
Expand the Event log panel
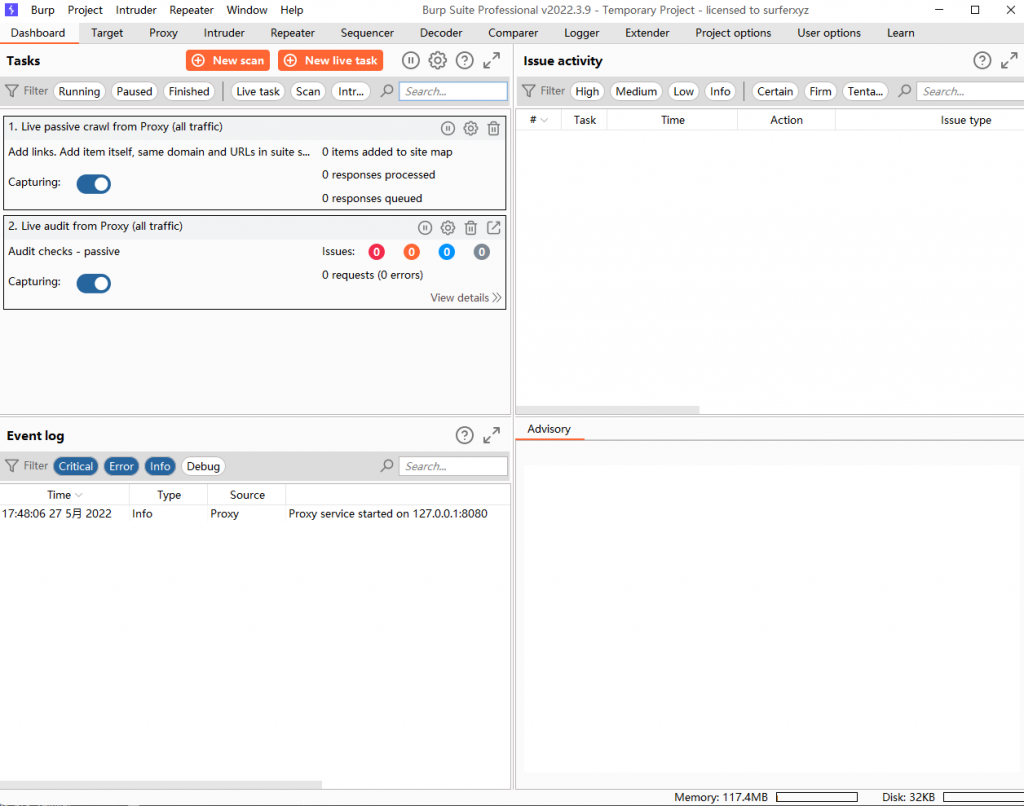coord(492,436)
